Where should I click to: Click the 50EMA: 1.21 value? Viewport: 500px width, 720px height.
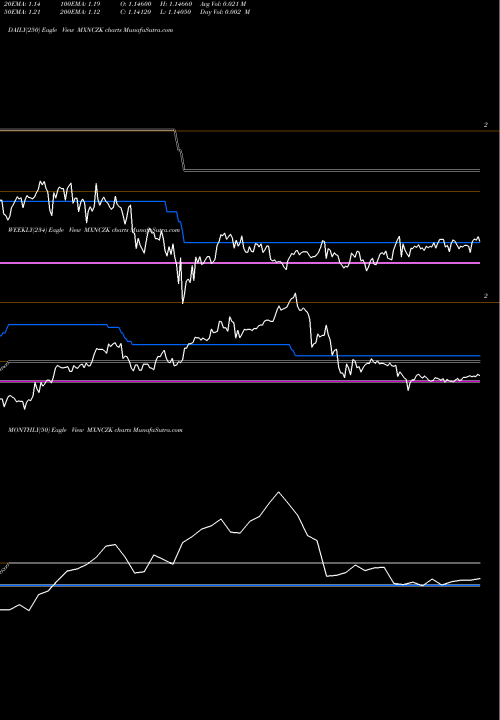[x=22, y=12]
